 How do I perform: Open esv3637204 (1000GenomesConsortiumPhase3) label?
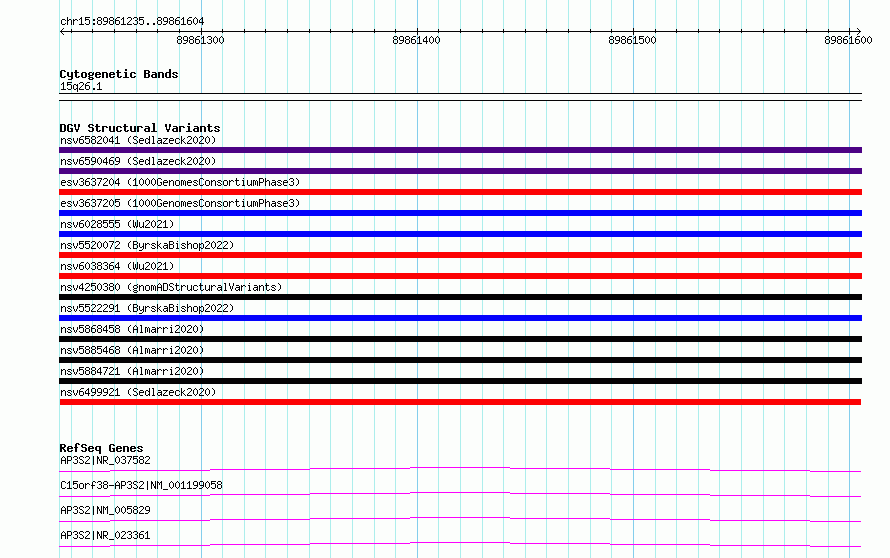[x=180, y=182]
